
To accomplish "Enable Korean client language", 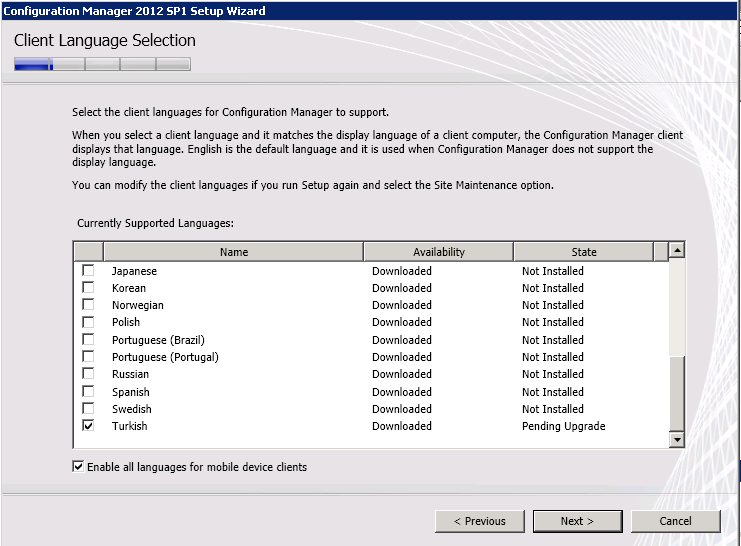I will coord(89,288).
